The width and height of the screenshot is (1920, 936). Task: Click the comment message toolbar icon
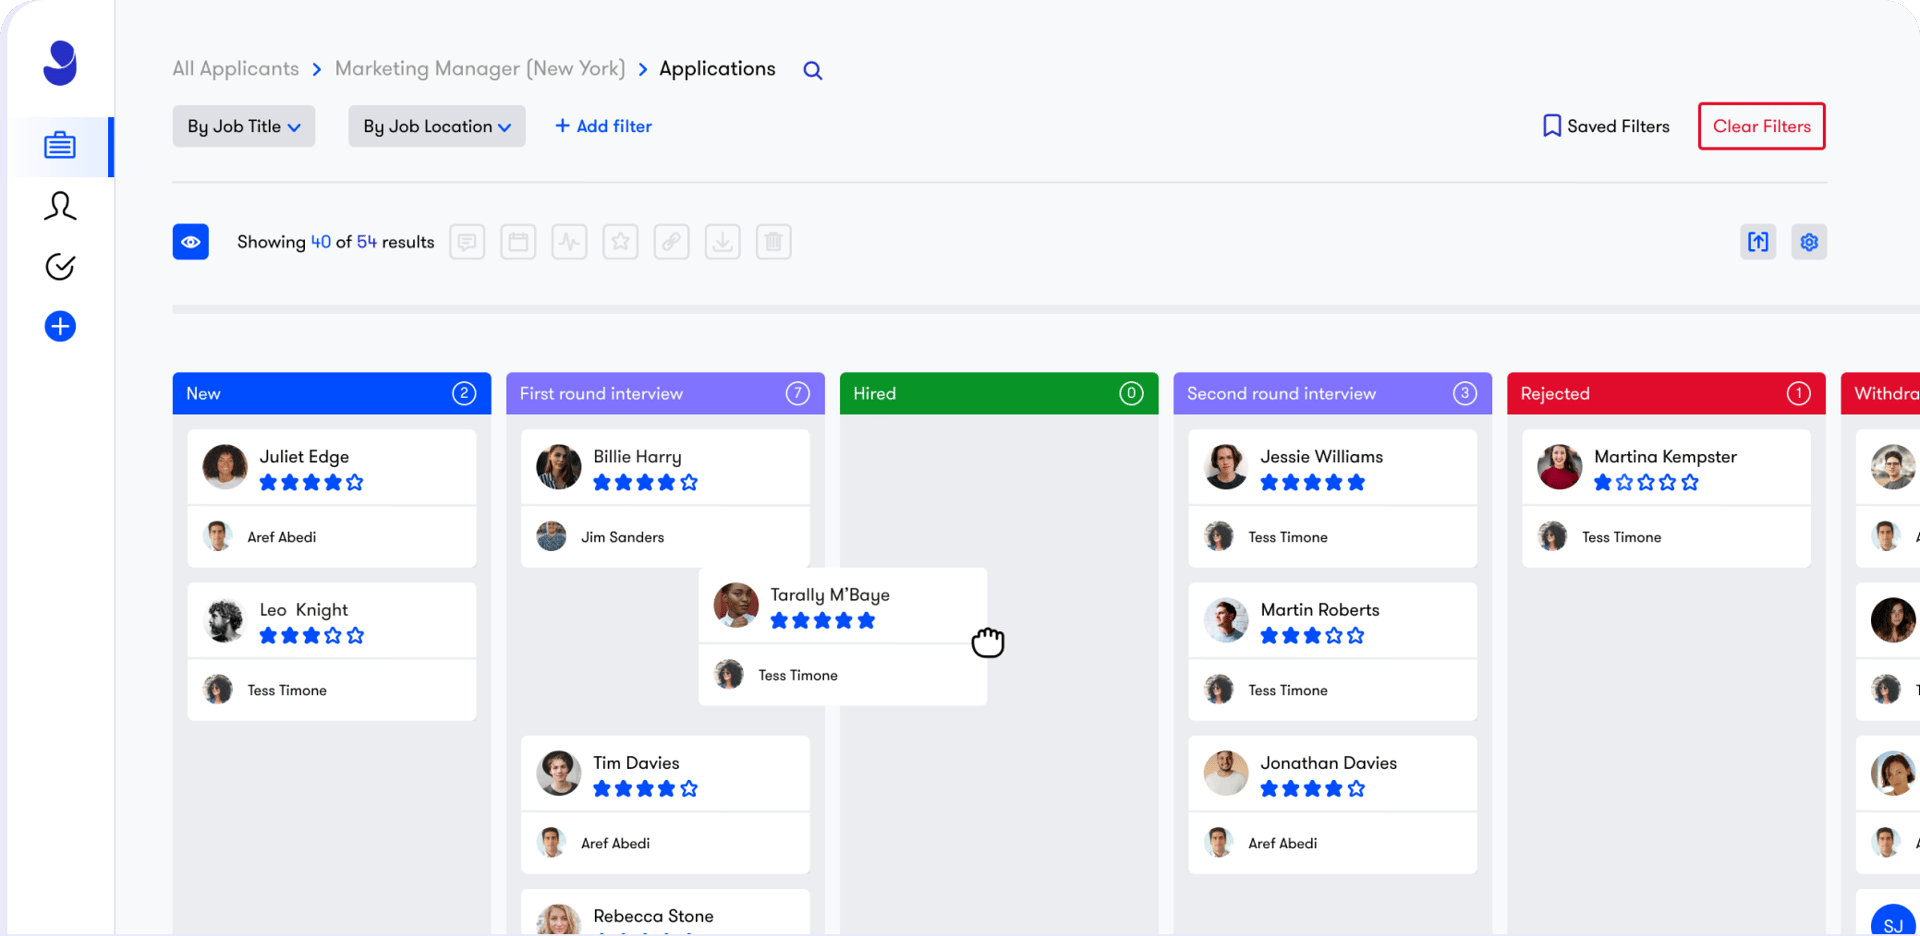pyautogui.click(x=467, y=242)
